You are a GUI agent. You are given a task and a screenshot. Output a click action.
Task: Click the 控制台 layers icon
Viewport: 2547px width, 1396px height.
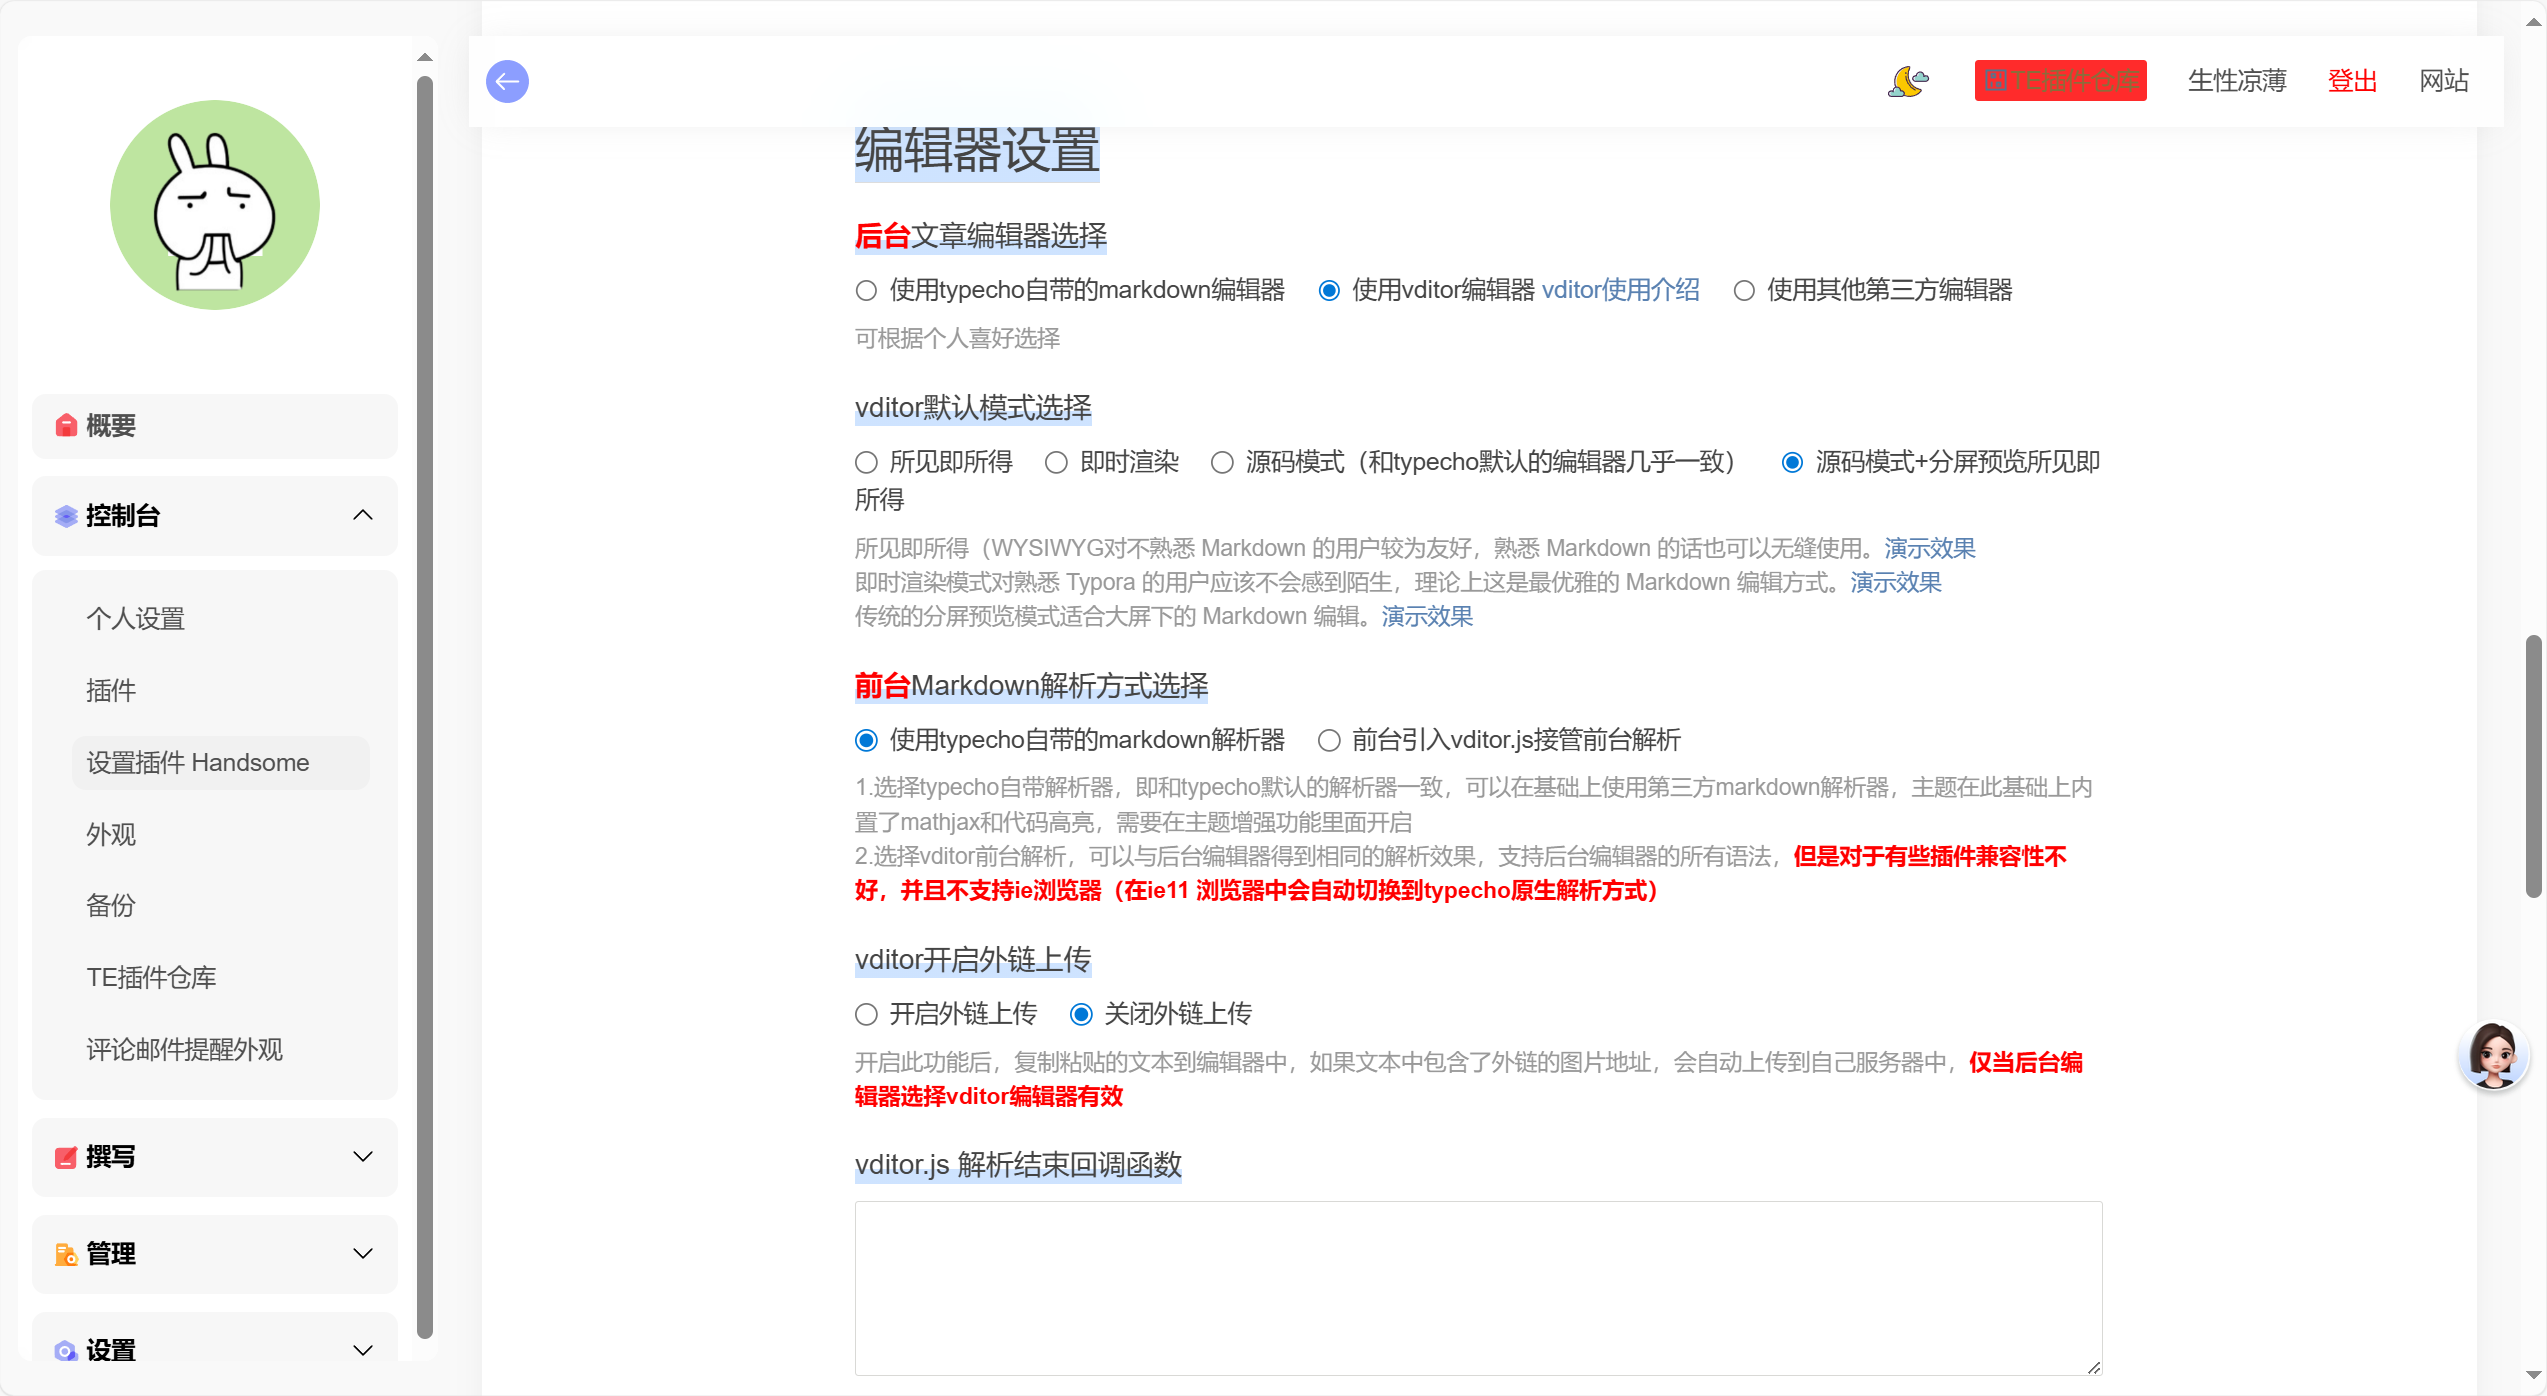[66, 516]
